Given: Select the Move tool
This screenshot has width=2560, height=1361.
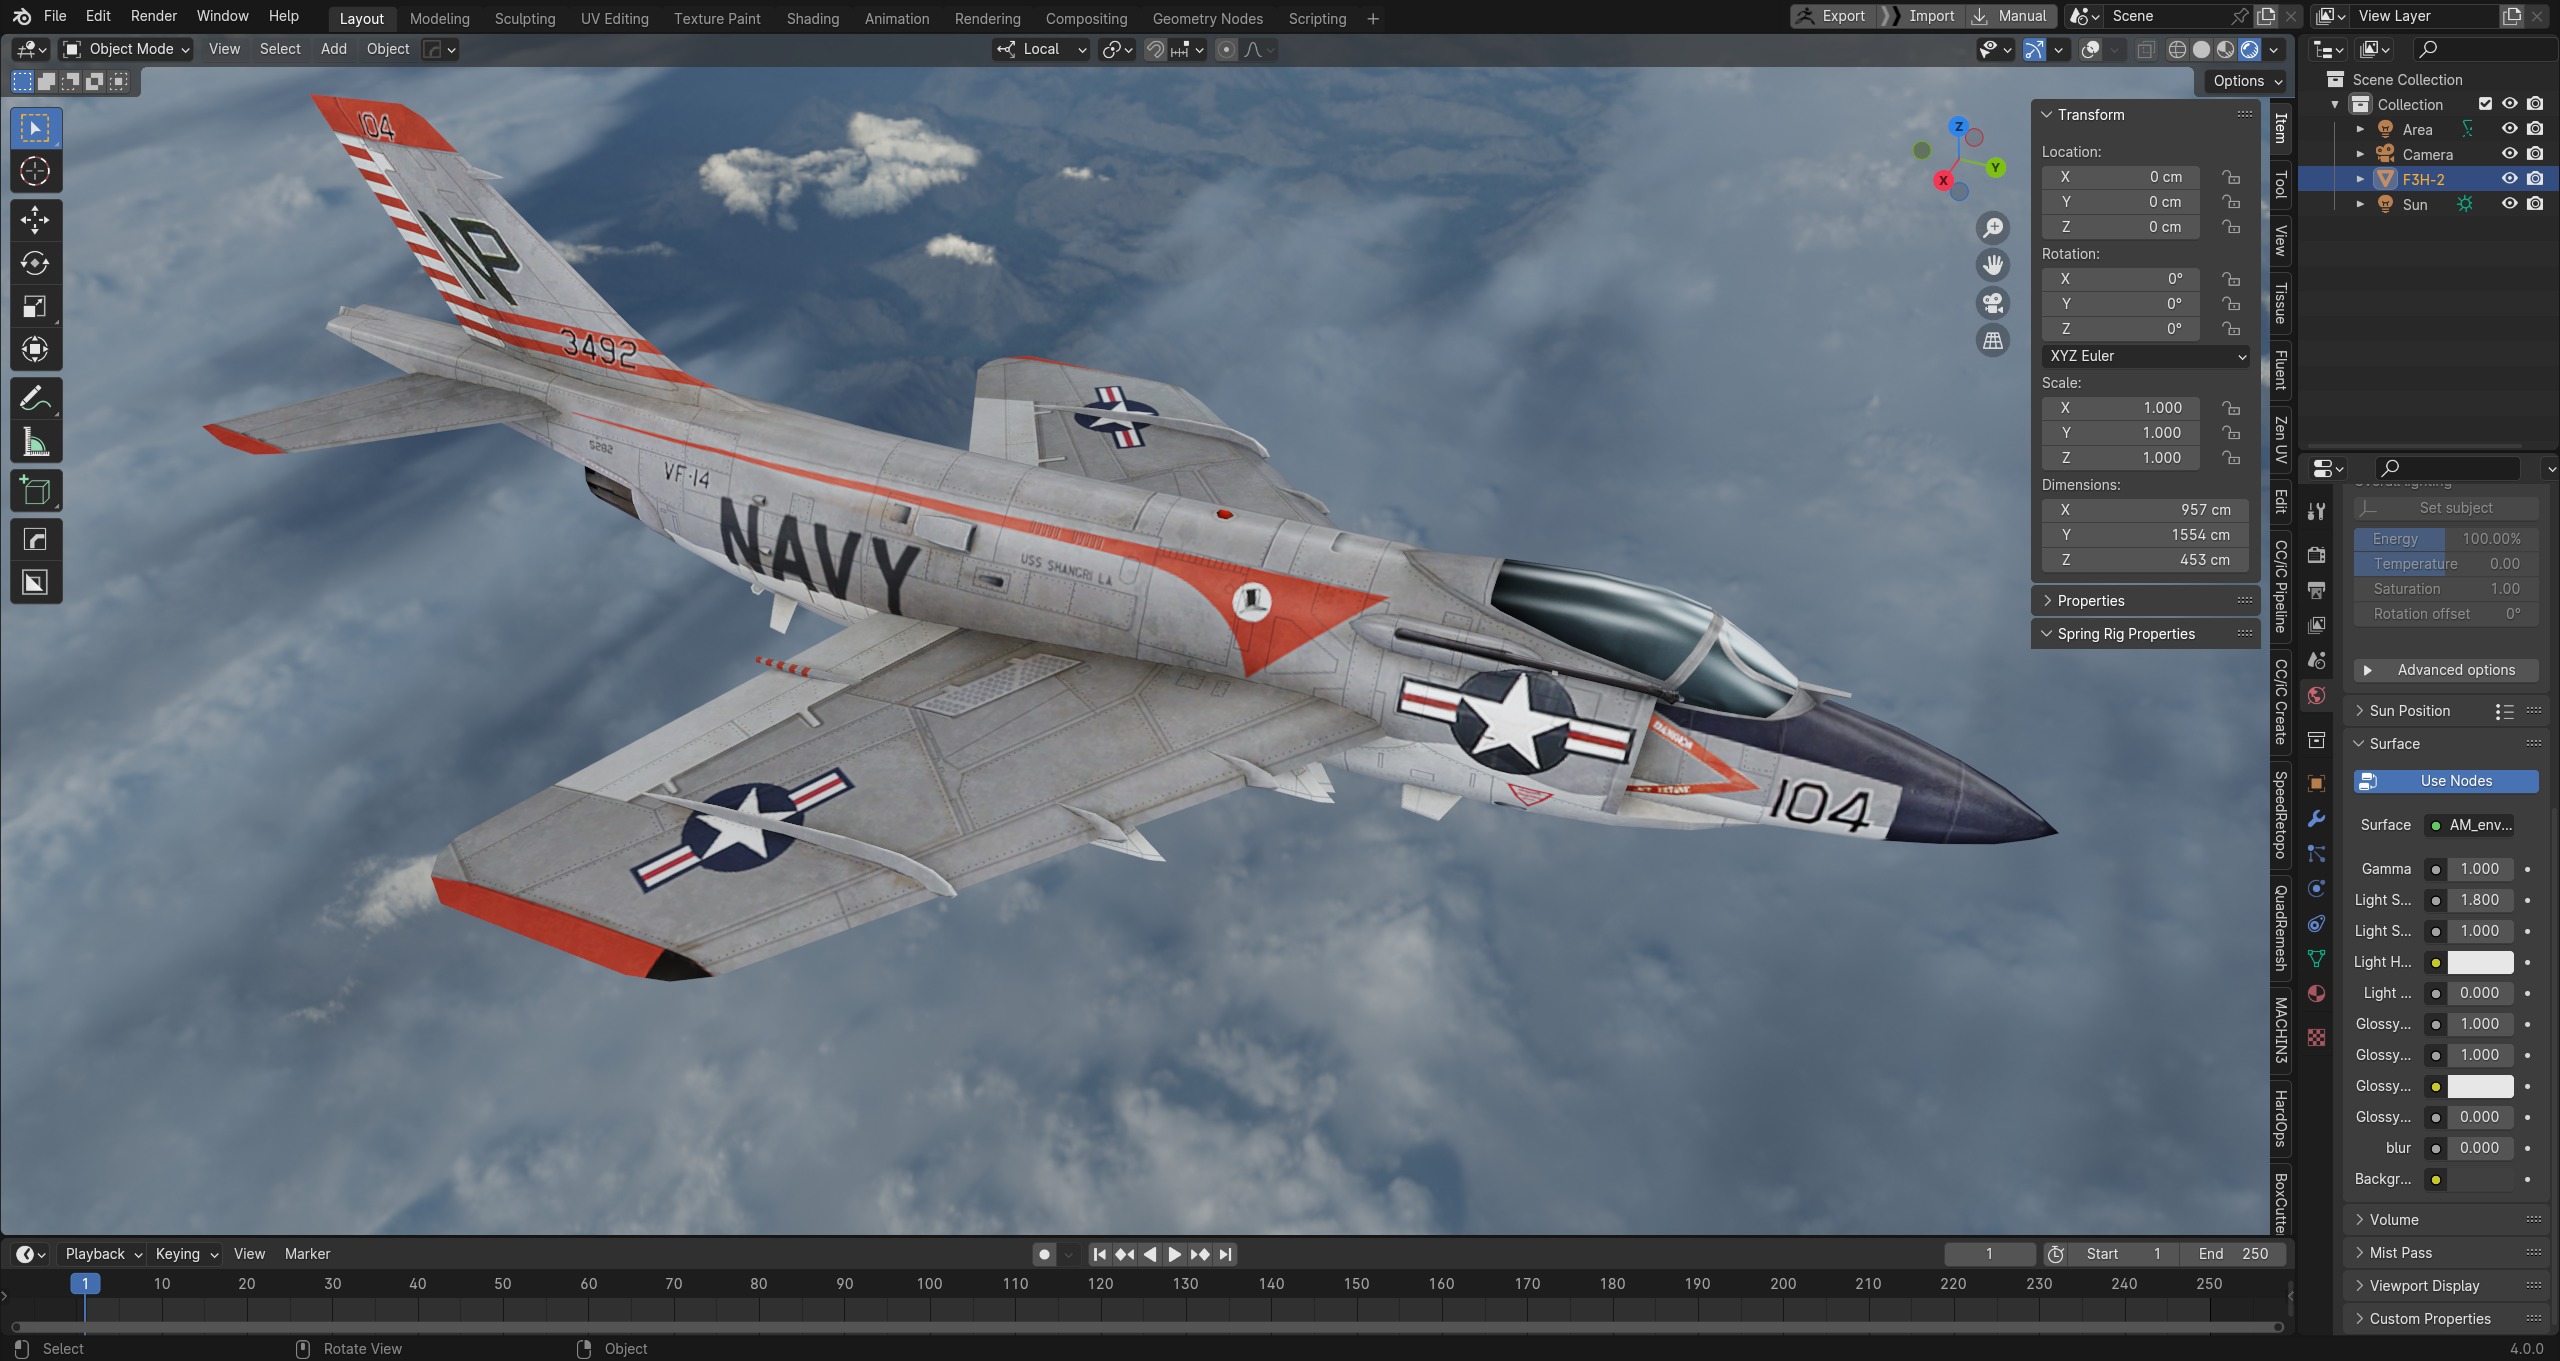Looking at the screenshot, I should coord(35,220).
